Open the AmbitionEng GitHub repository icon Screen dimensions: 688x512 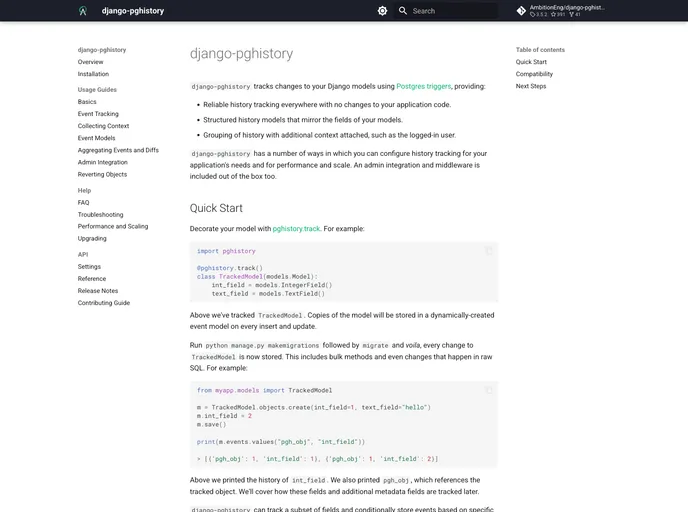[521, 11]
